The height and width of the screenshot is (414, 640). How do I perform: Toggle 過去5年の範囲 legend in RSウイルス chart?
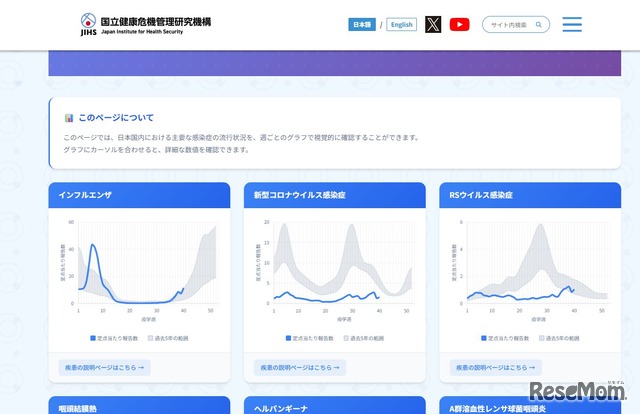click(559, 338)
